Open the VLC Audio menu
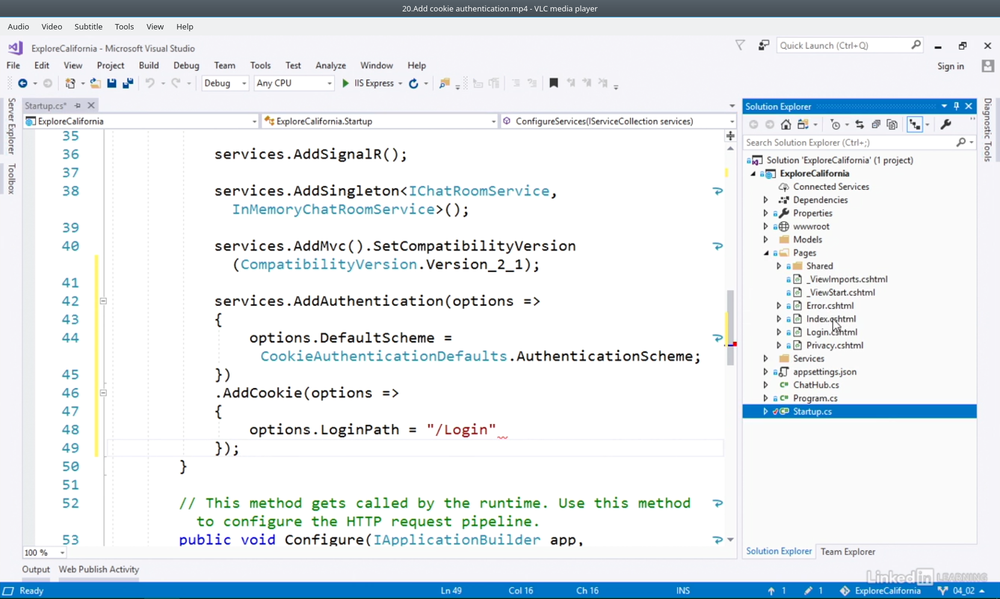The width and height of the screenshot is (1000, 599). click(18, 27)
